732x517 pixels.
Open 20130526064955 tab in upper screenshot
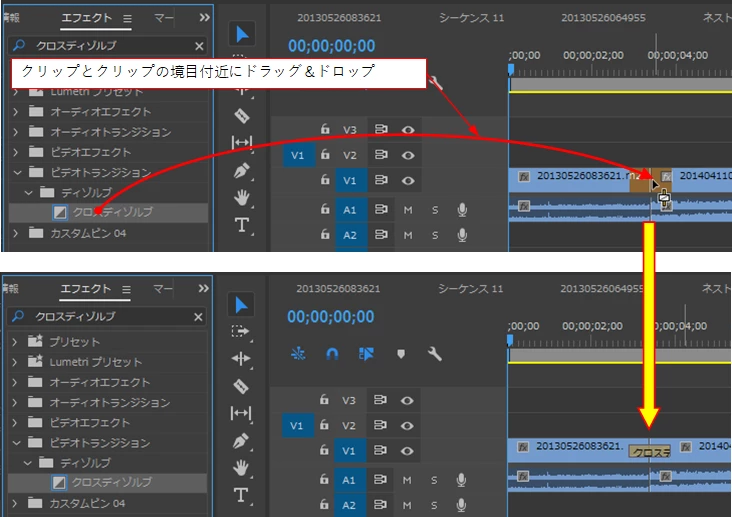click(x=603, y=18)
